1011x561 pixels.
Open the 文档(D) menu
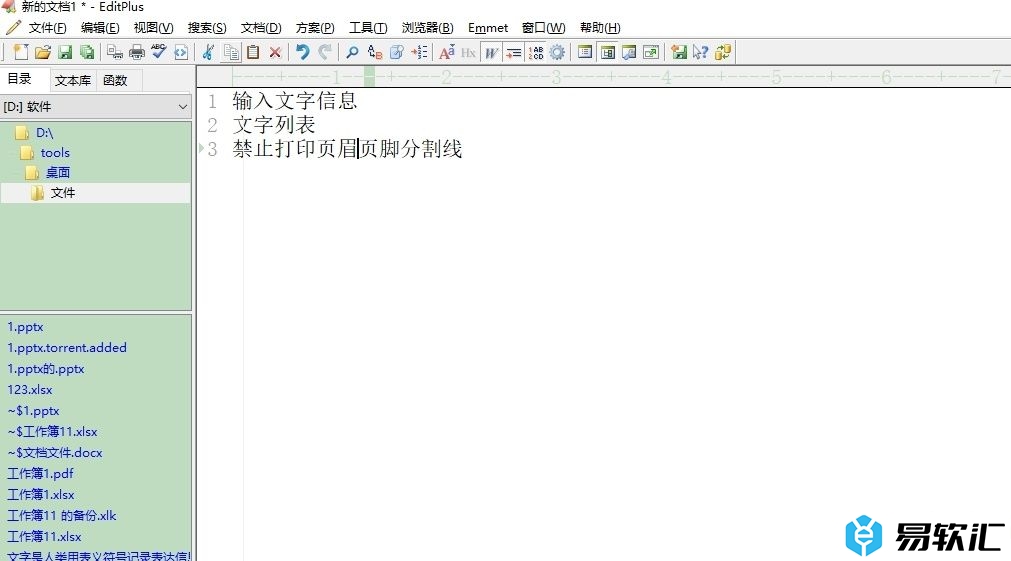coord(261,28)
